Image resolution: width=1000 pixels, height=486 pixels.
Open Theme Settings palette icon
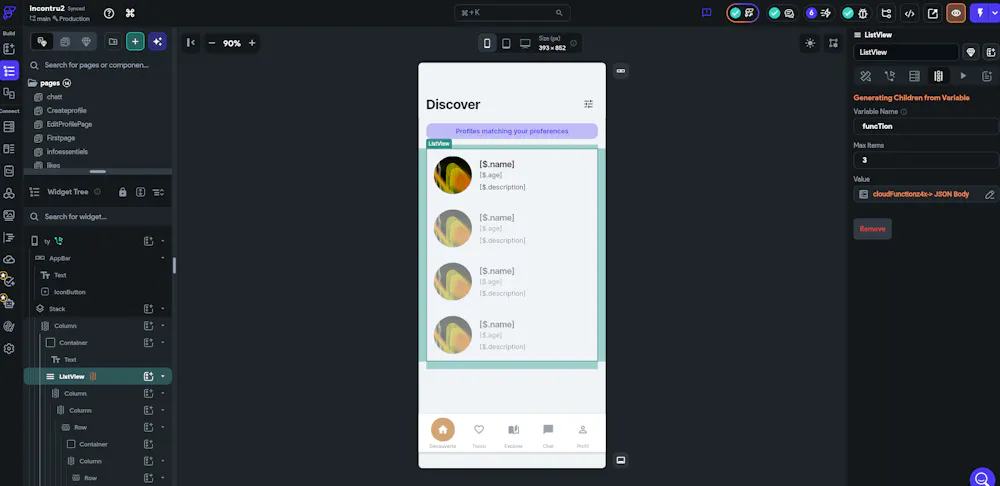(x=9, y=327)
